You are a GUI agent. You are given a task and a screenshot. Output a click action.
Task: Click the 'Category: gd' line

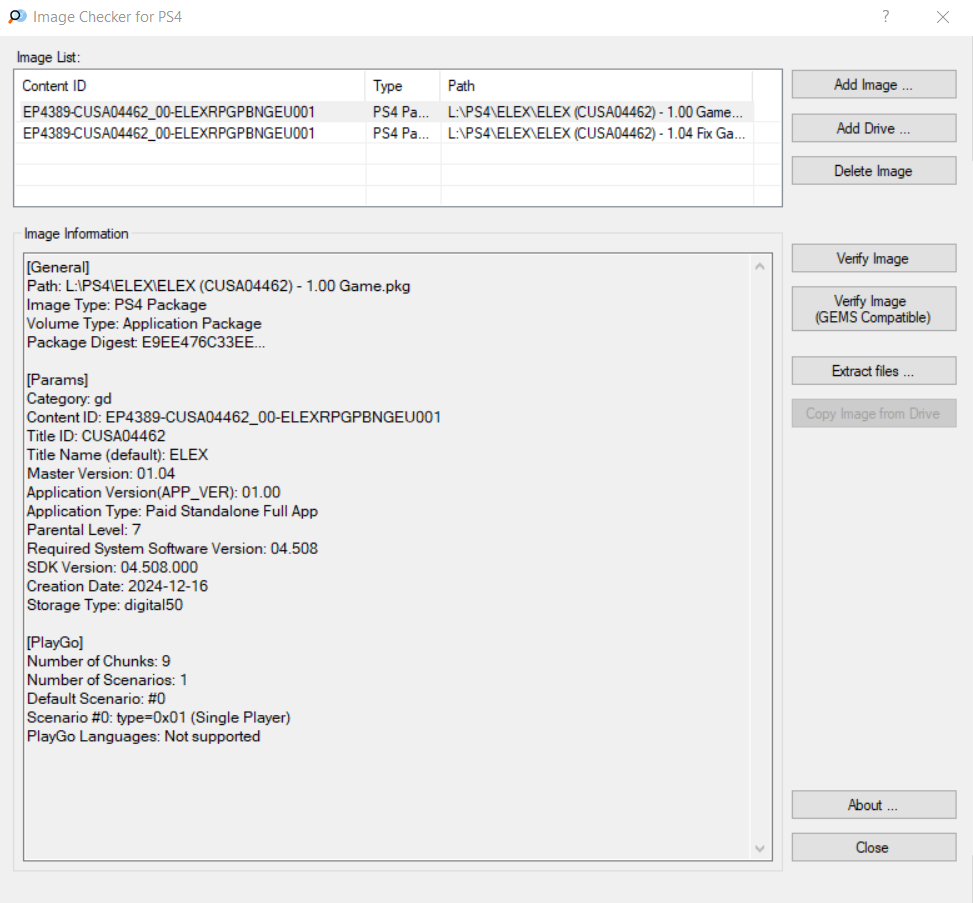click(69, 398)
